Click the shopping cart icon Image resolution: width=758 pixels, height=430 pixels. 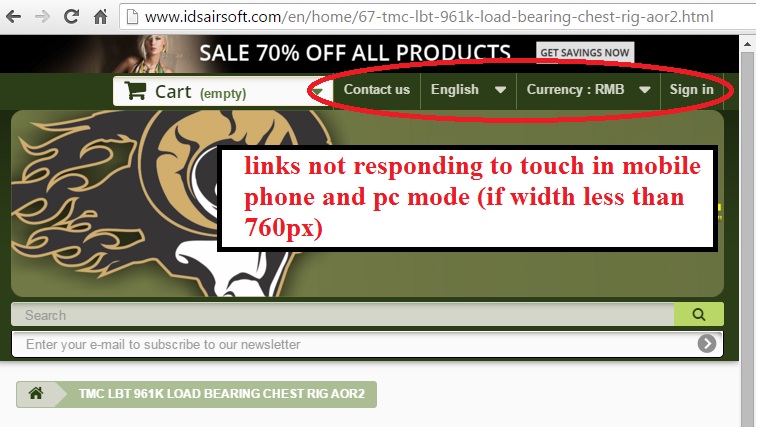135,90
